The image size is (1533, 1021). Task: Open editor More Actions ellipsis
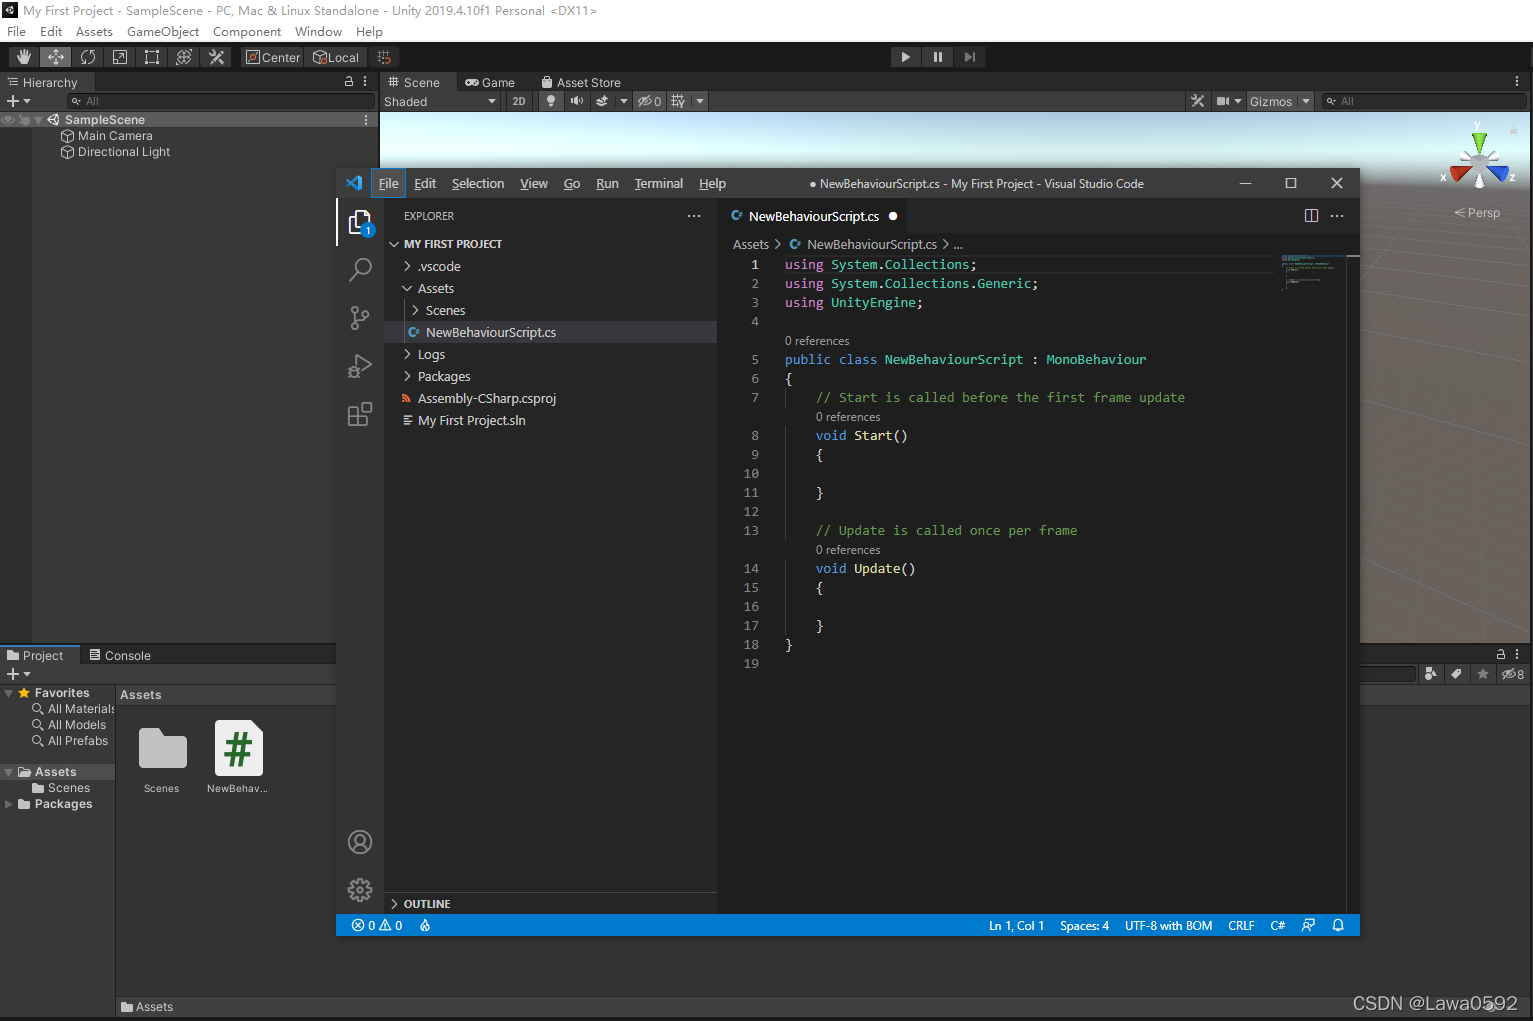1337,216
